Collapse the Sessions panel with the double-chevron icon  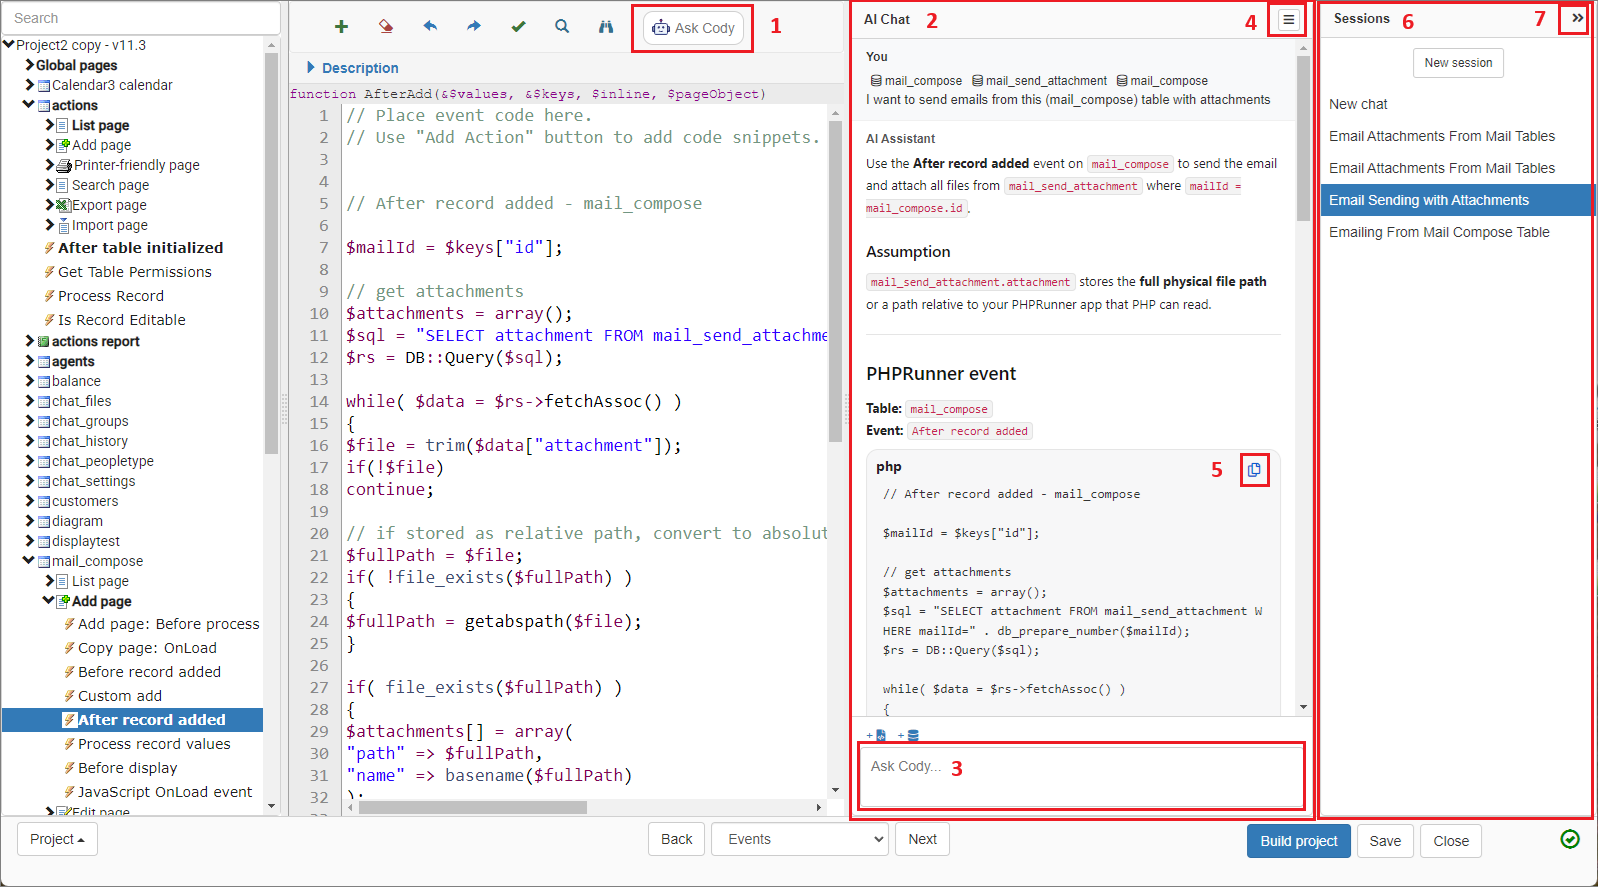pos(1577,18)
